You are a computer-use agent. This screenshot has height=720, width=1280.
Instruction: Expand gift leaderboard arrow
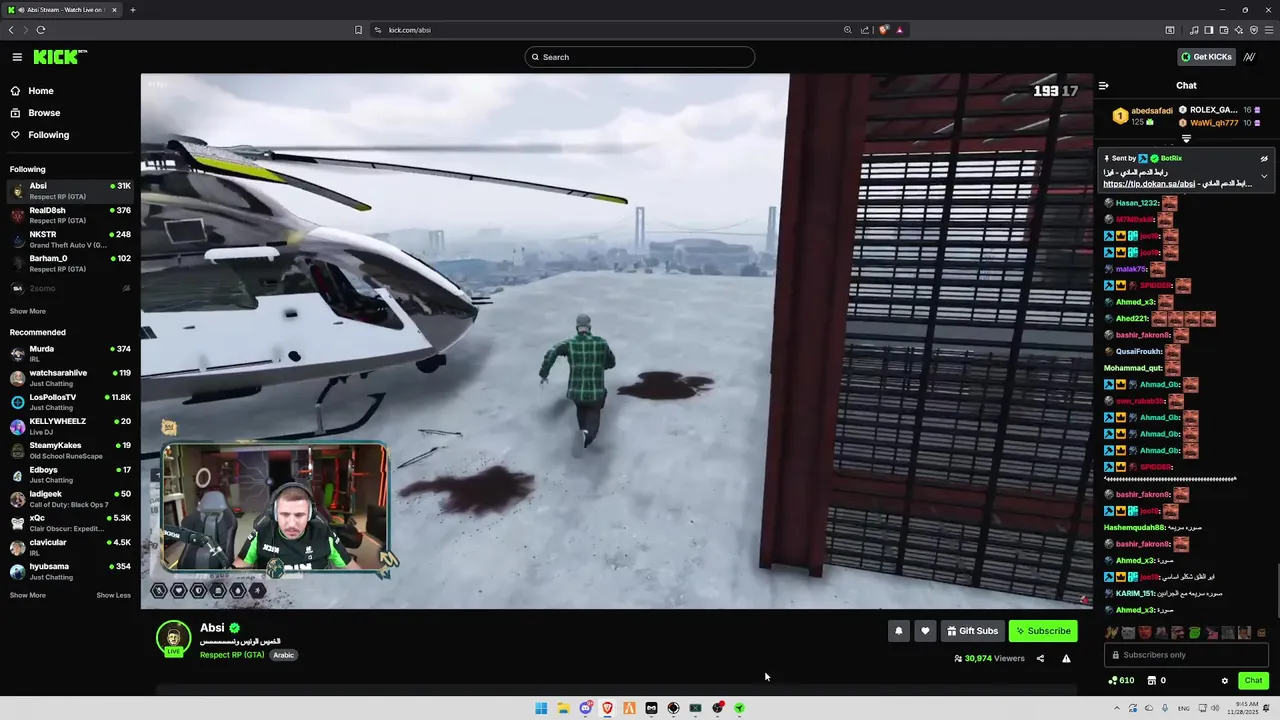tap(1186, 139)
